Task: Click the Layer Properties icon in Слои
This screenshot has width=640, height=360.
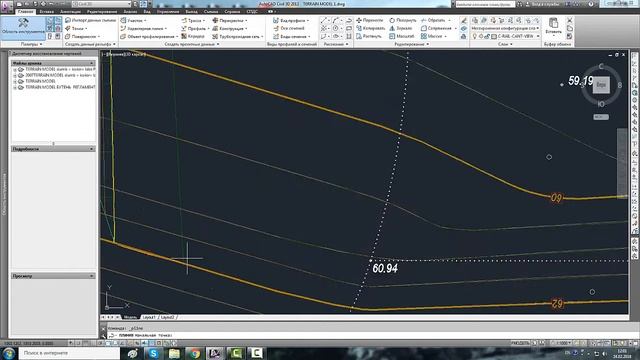Action: pyautogui.click(x=475, y=20)
